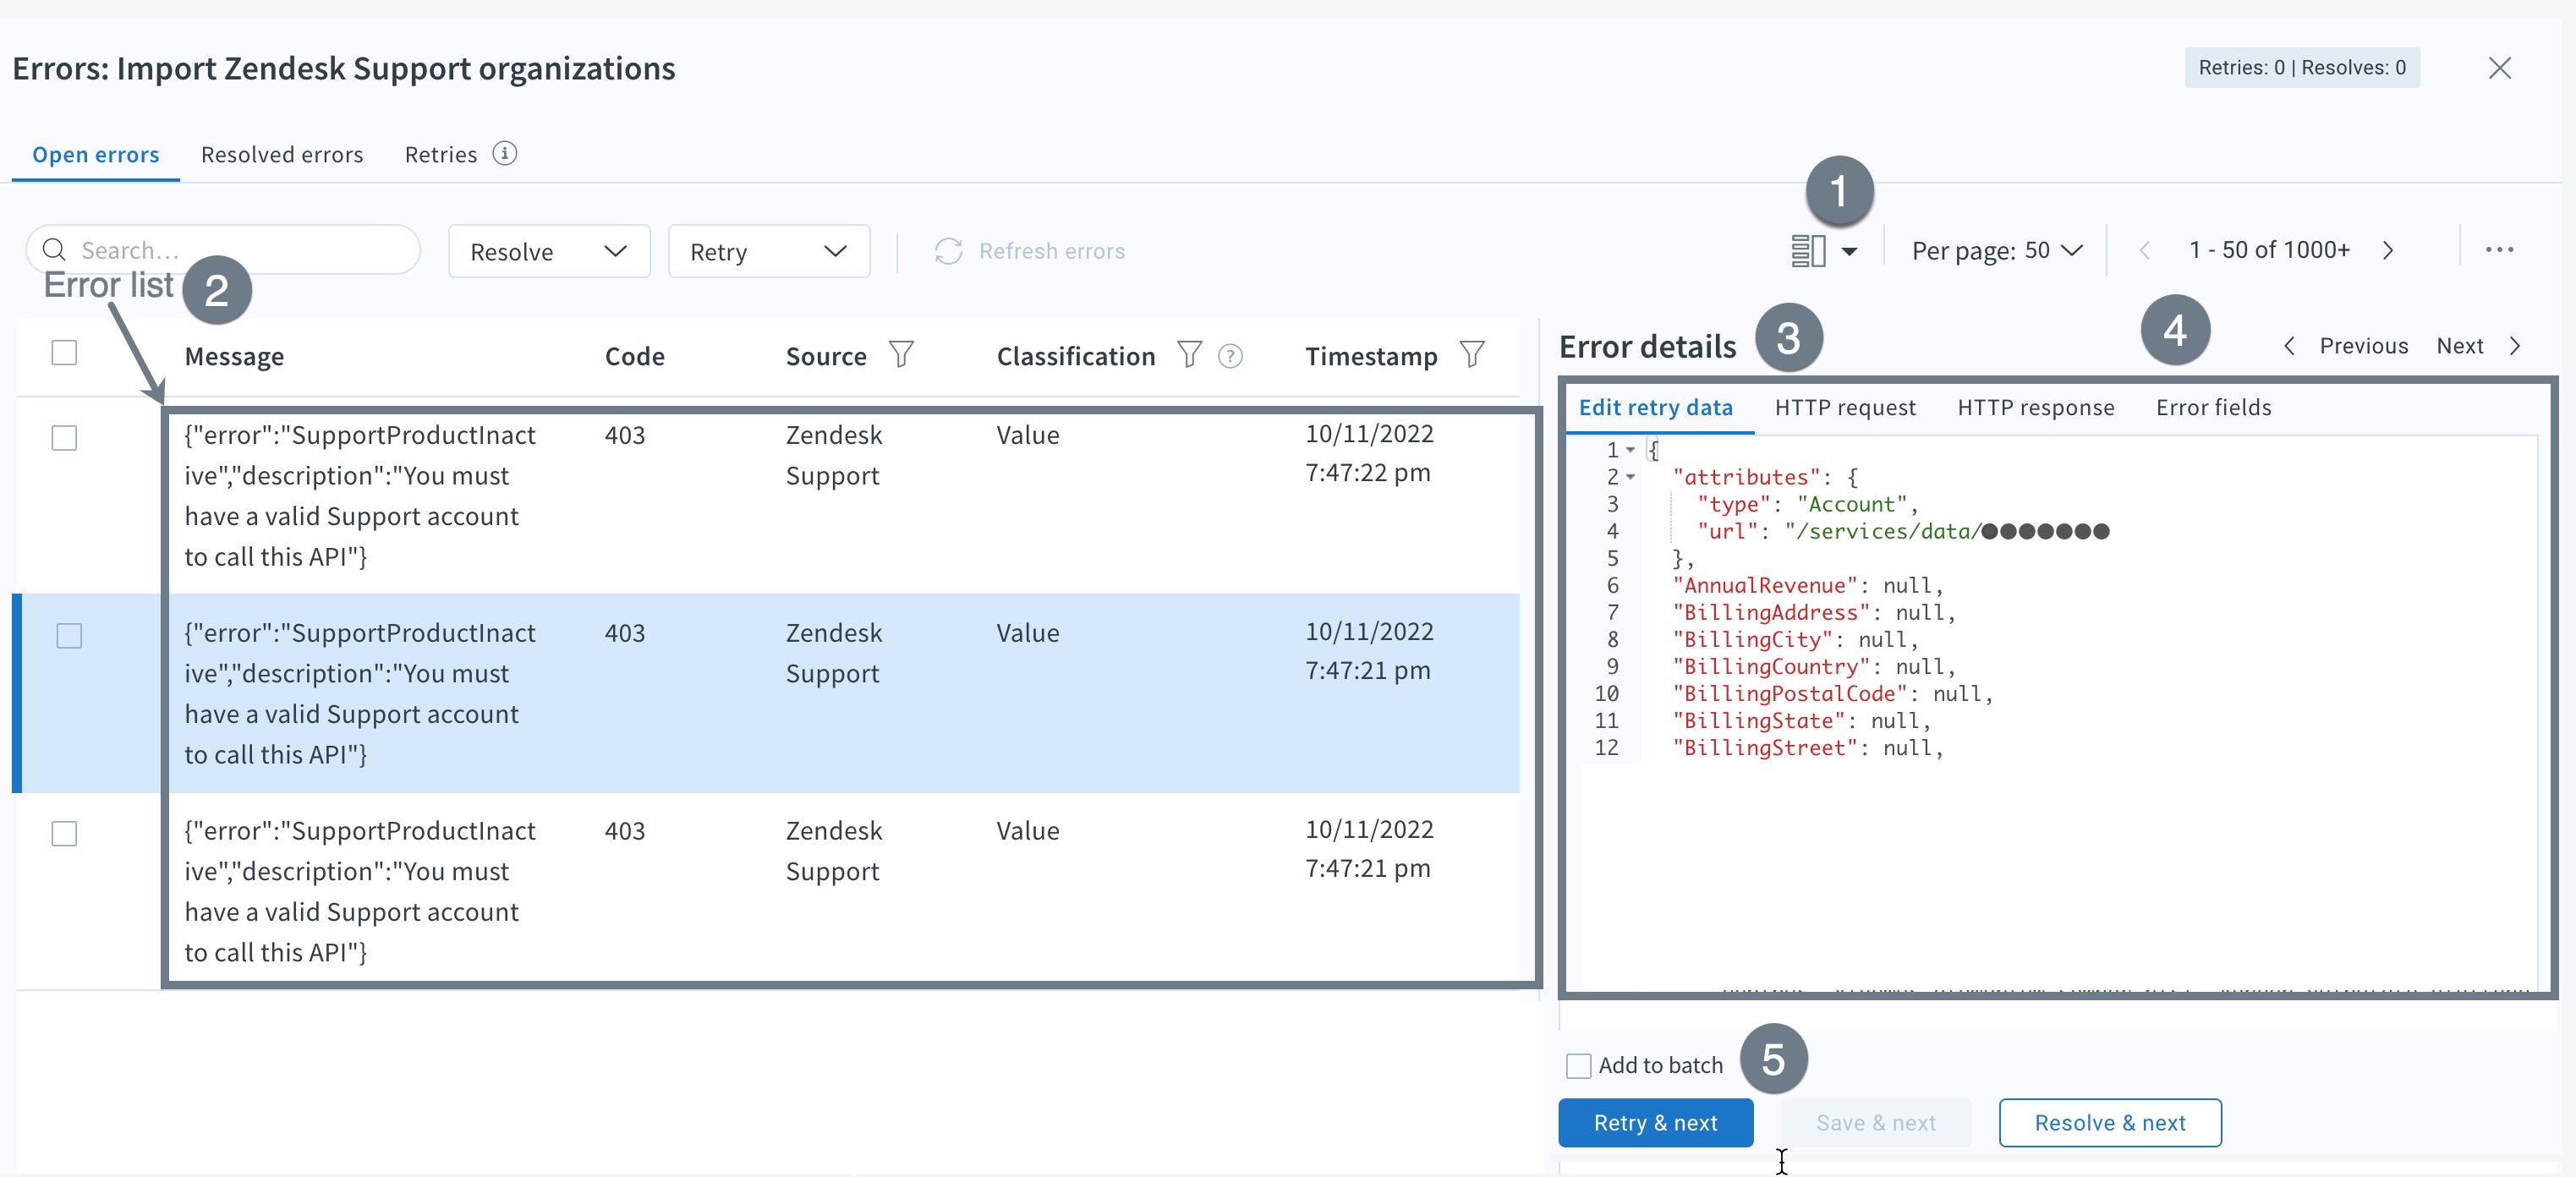Click the Retries: 0 | Resolves: 0 badge

2301,68
